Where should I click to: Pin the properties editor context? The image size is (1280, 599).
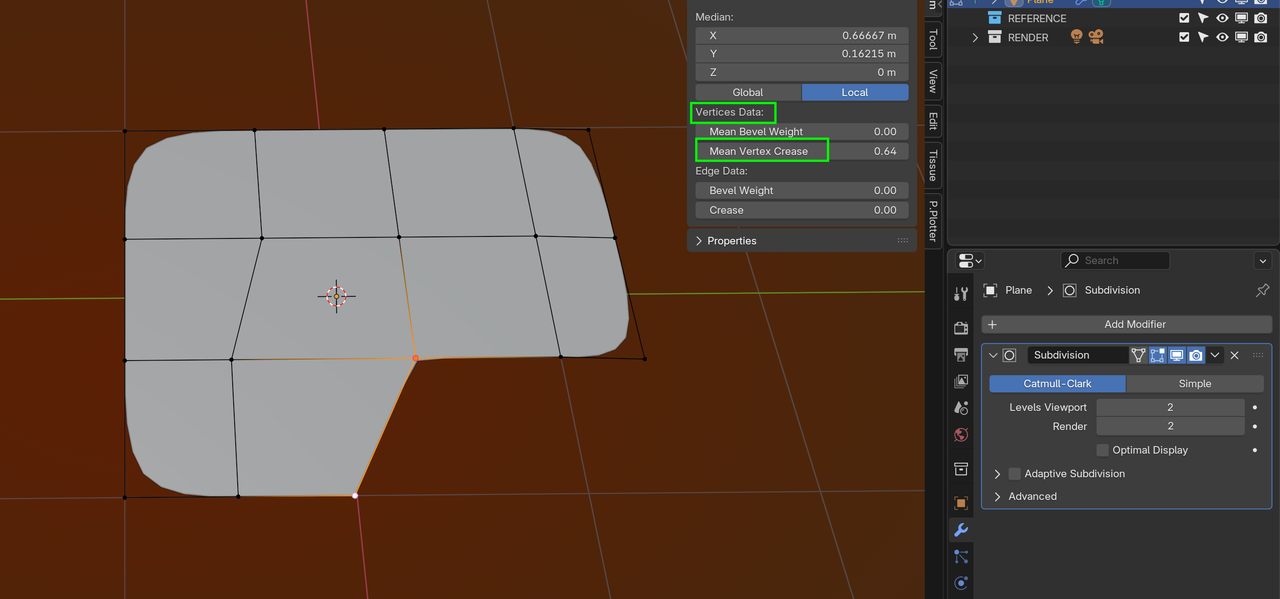pos(1262,290)
